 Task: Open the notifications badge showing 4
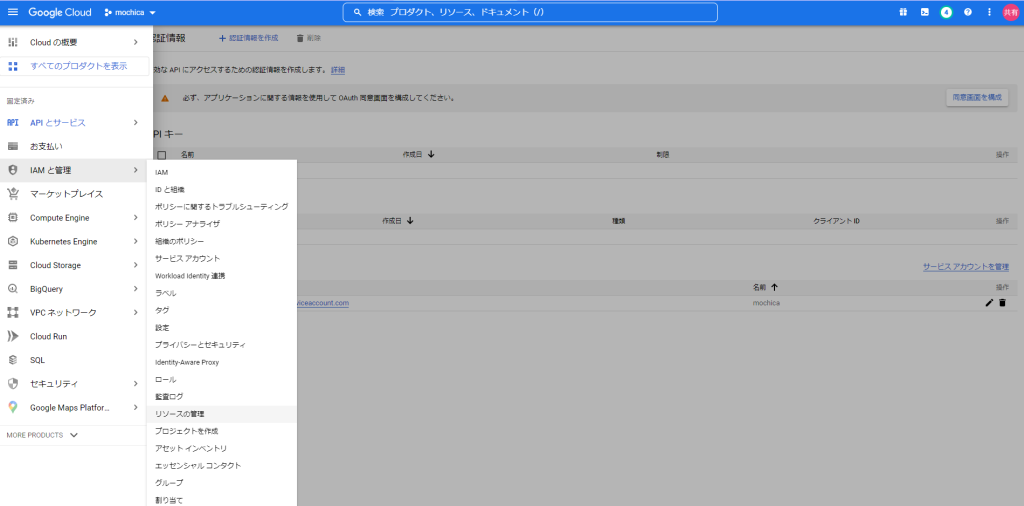click(x=946, y=12)
